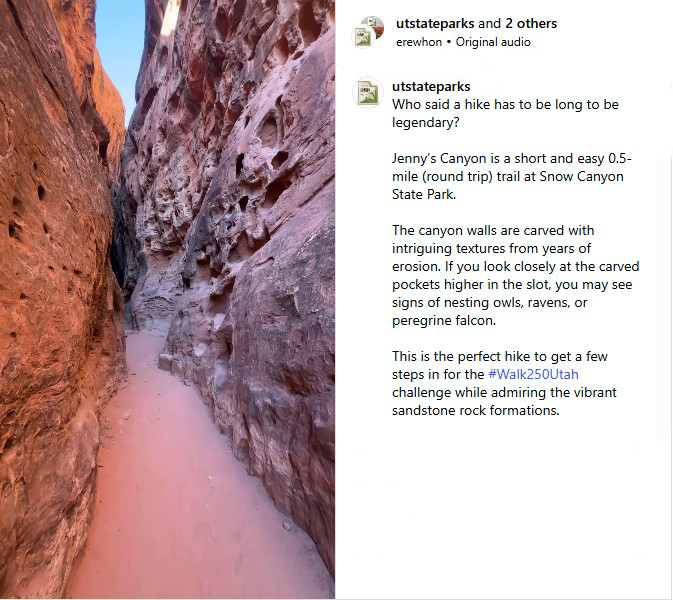Click the 'Who said a hike' caption line

pos(505,113)
